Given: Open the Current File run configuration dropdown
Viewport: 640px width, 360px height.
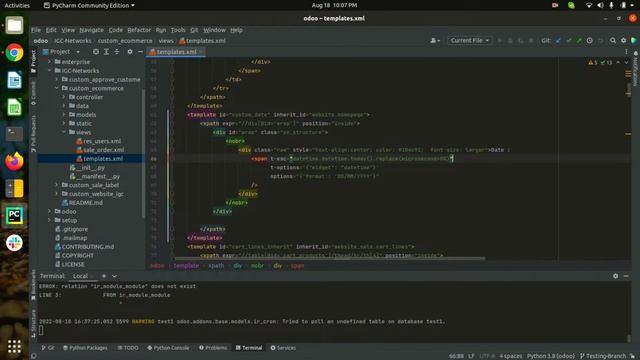Looking at the screenshot, I should 469,40.
